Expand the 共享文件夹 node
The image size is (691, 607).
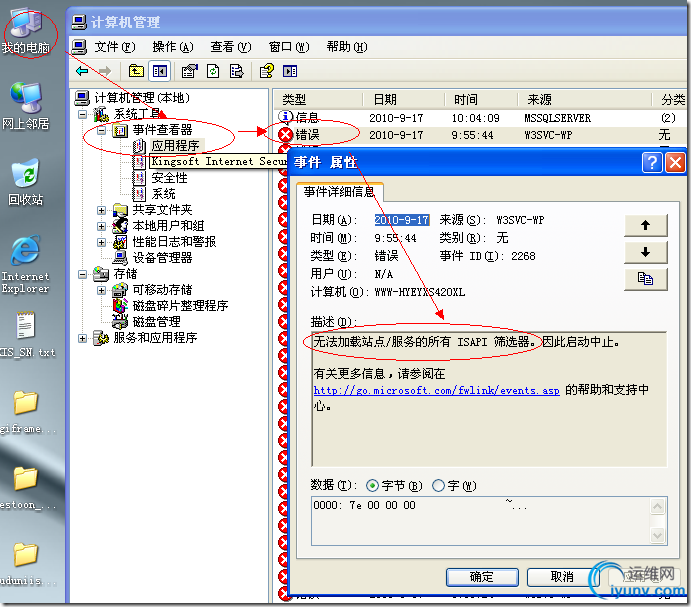pos(101,210)
